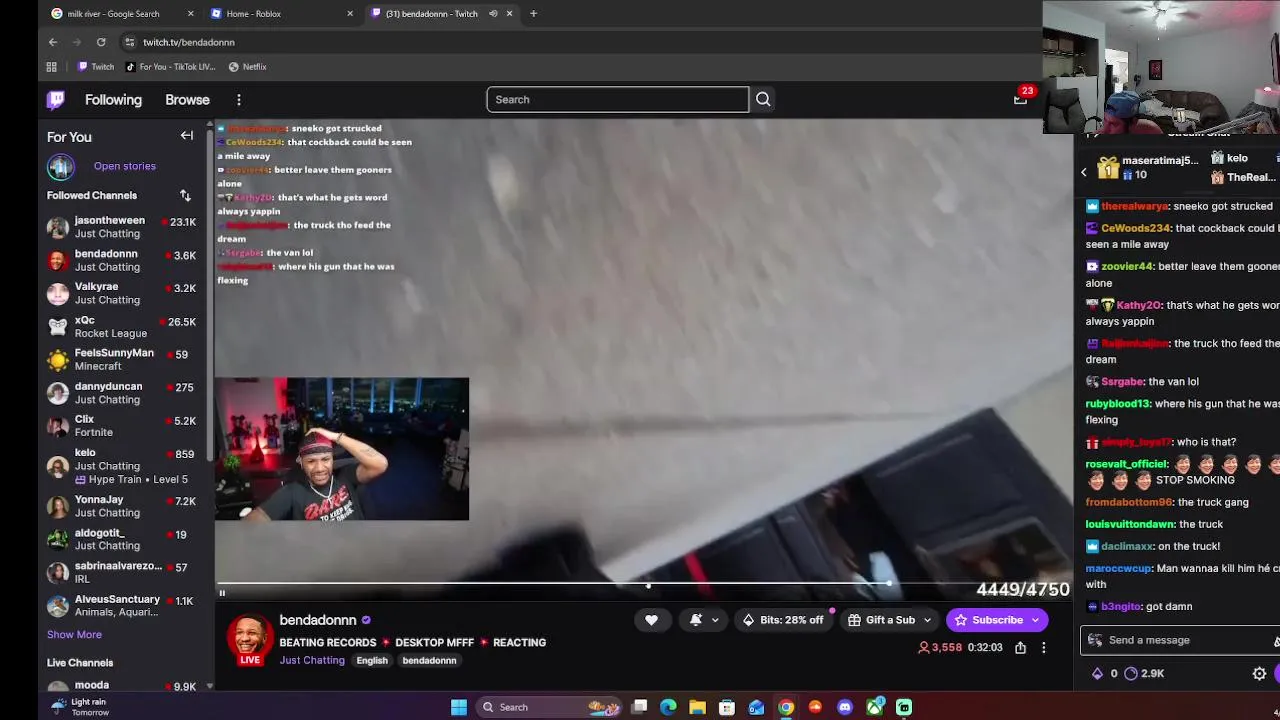This screenshot has height=720, width=1280.
Task: Show More followed channels
Action: click(x=74, y=634)
